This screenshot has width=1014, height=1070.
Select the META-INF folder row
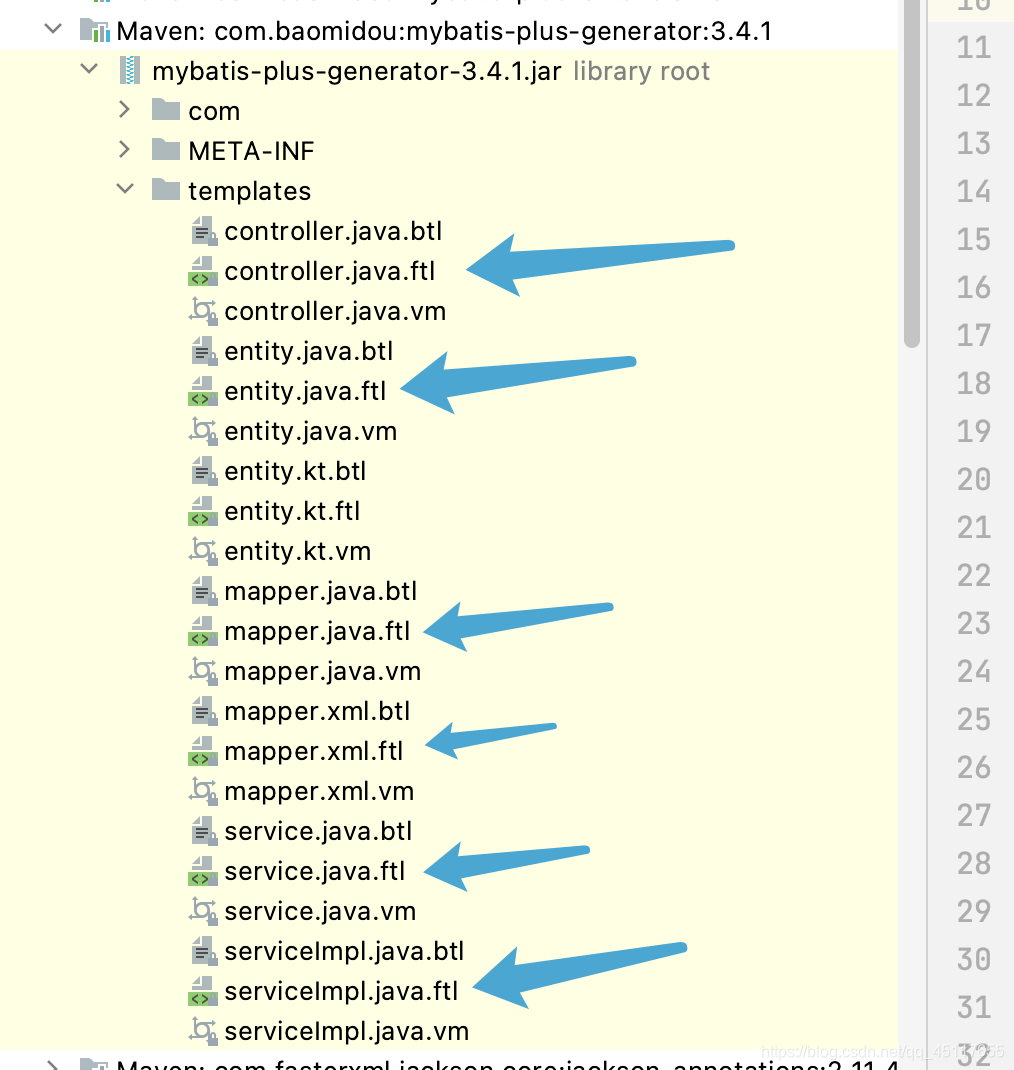(251, 151)
